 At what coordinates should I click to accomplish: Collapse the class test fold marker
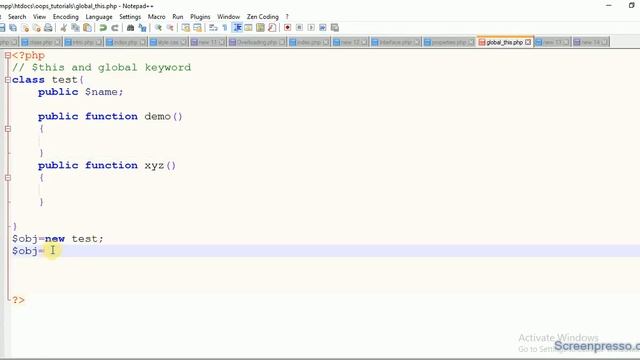click(8, 80)
